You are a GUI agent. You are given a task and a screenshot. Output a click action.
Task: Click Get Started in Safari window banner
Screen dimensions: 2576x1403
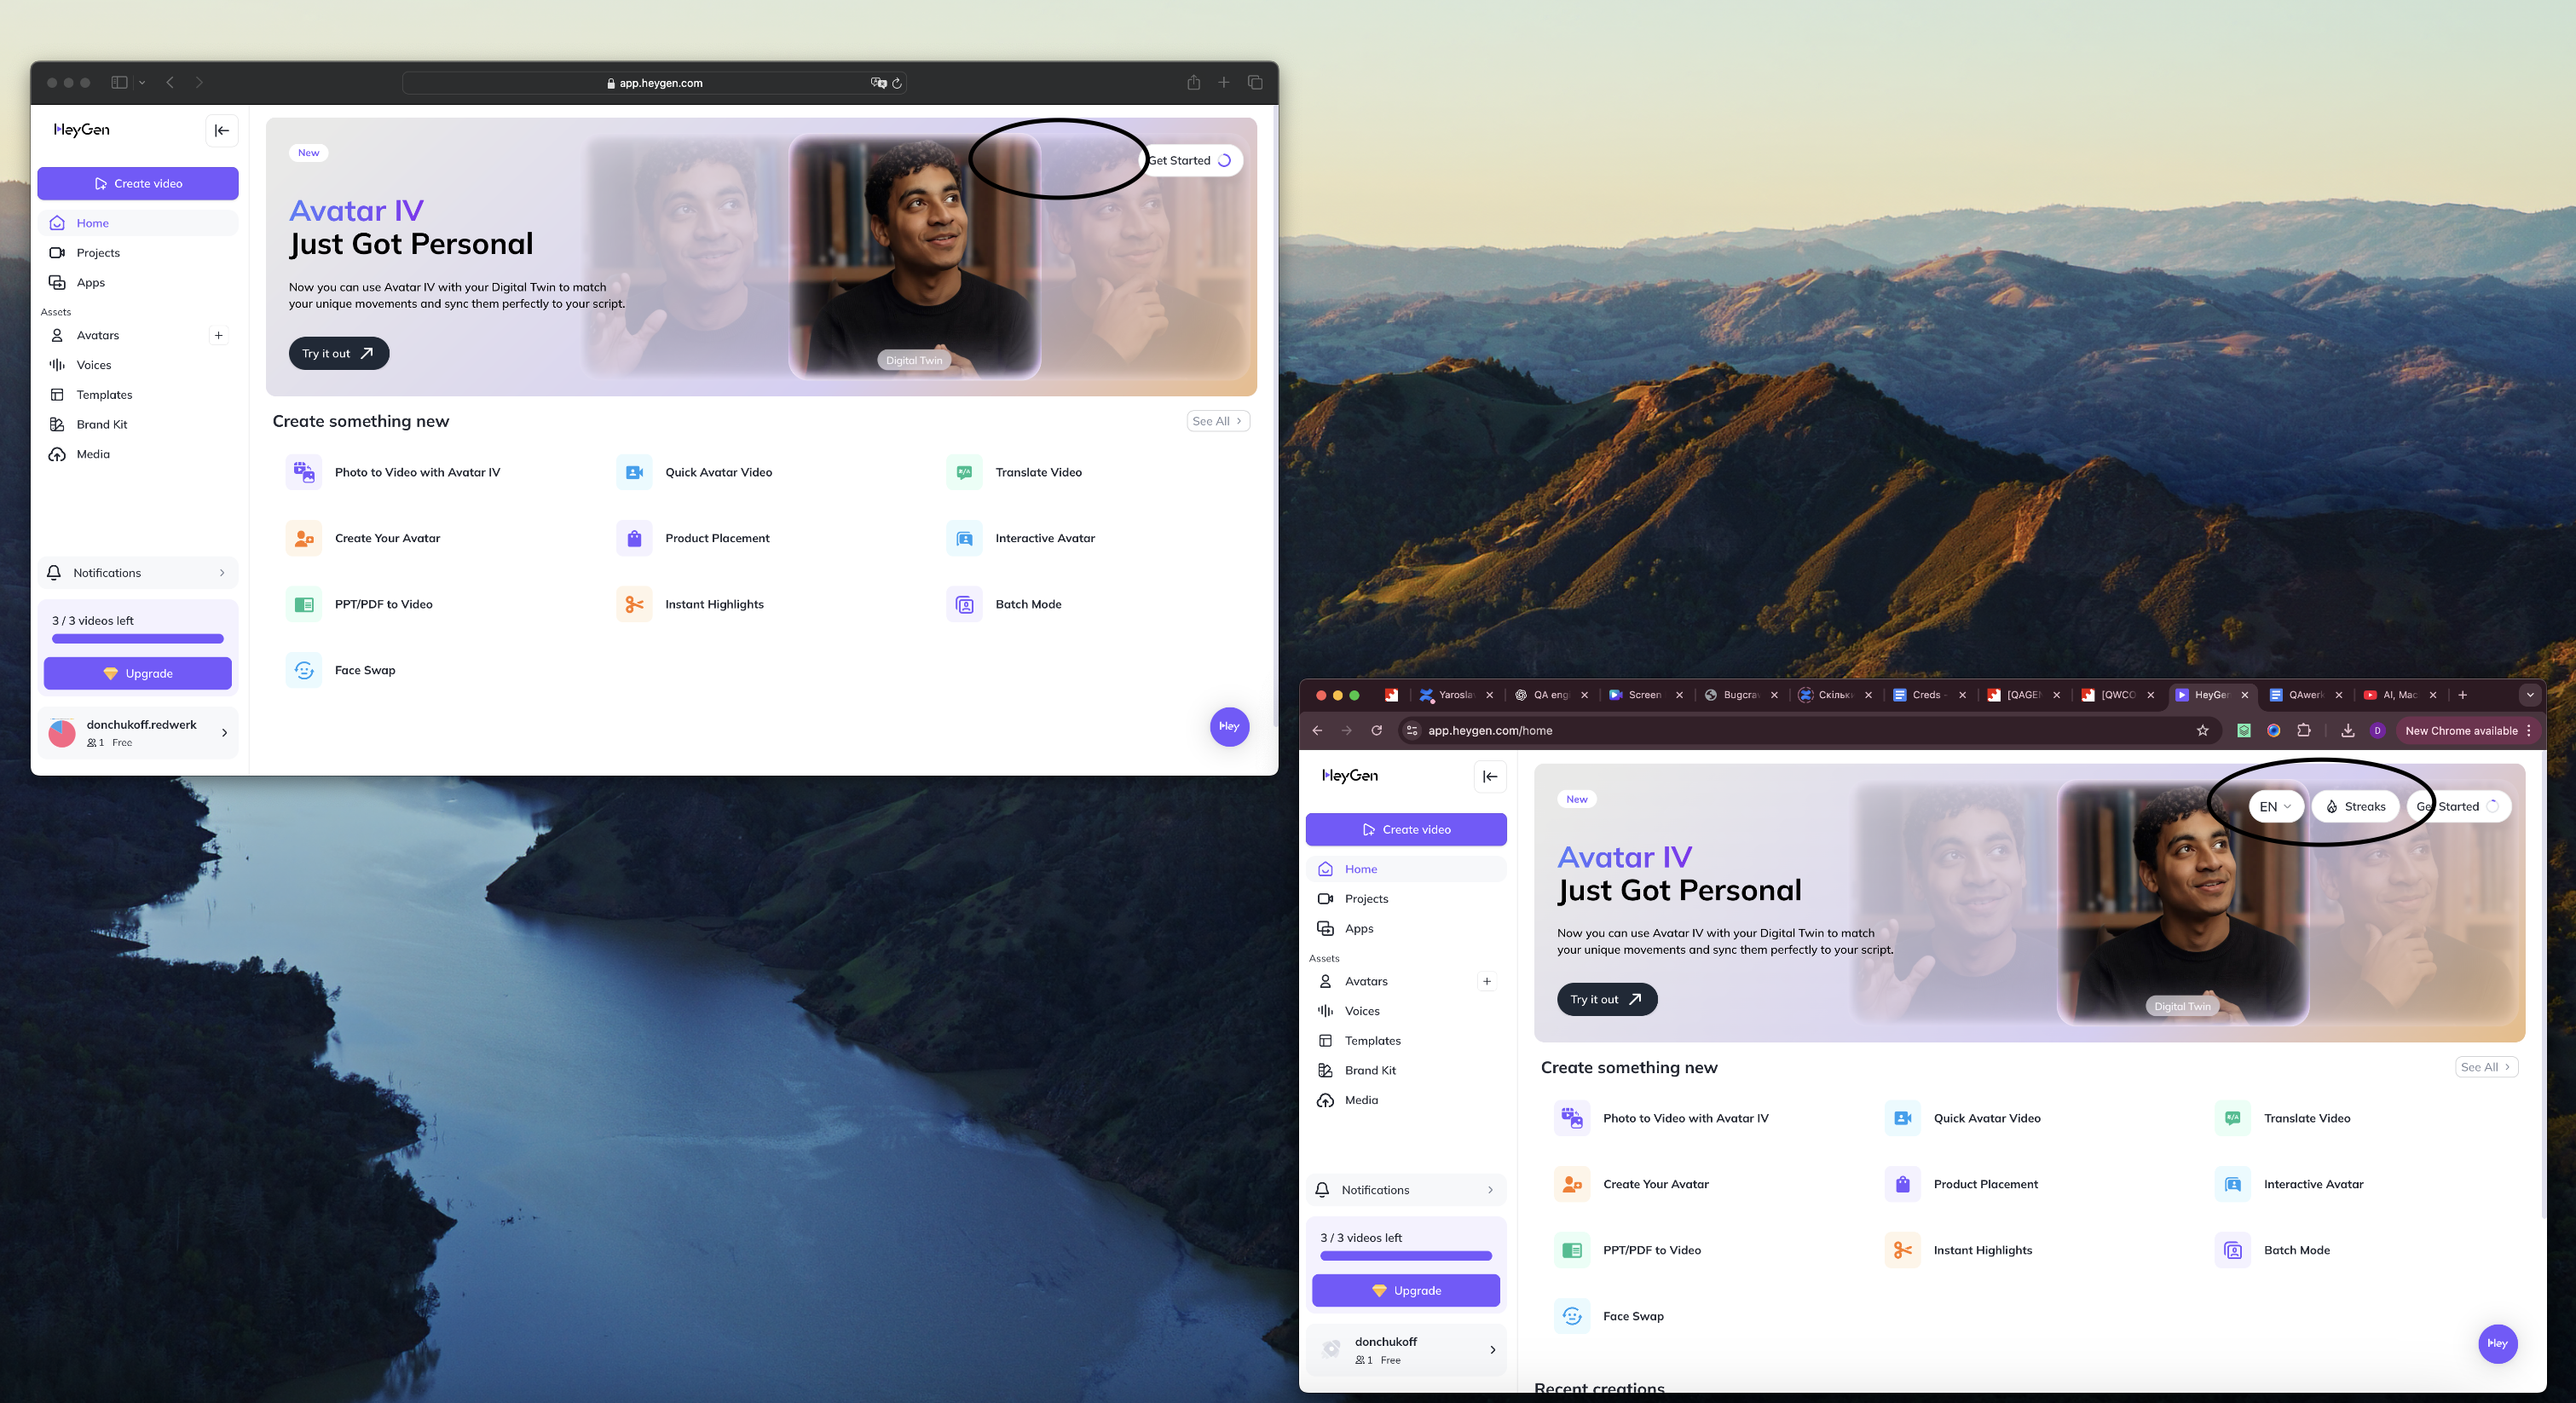1192,160
